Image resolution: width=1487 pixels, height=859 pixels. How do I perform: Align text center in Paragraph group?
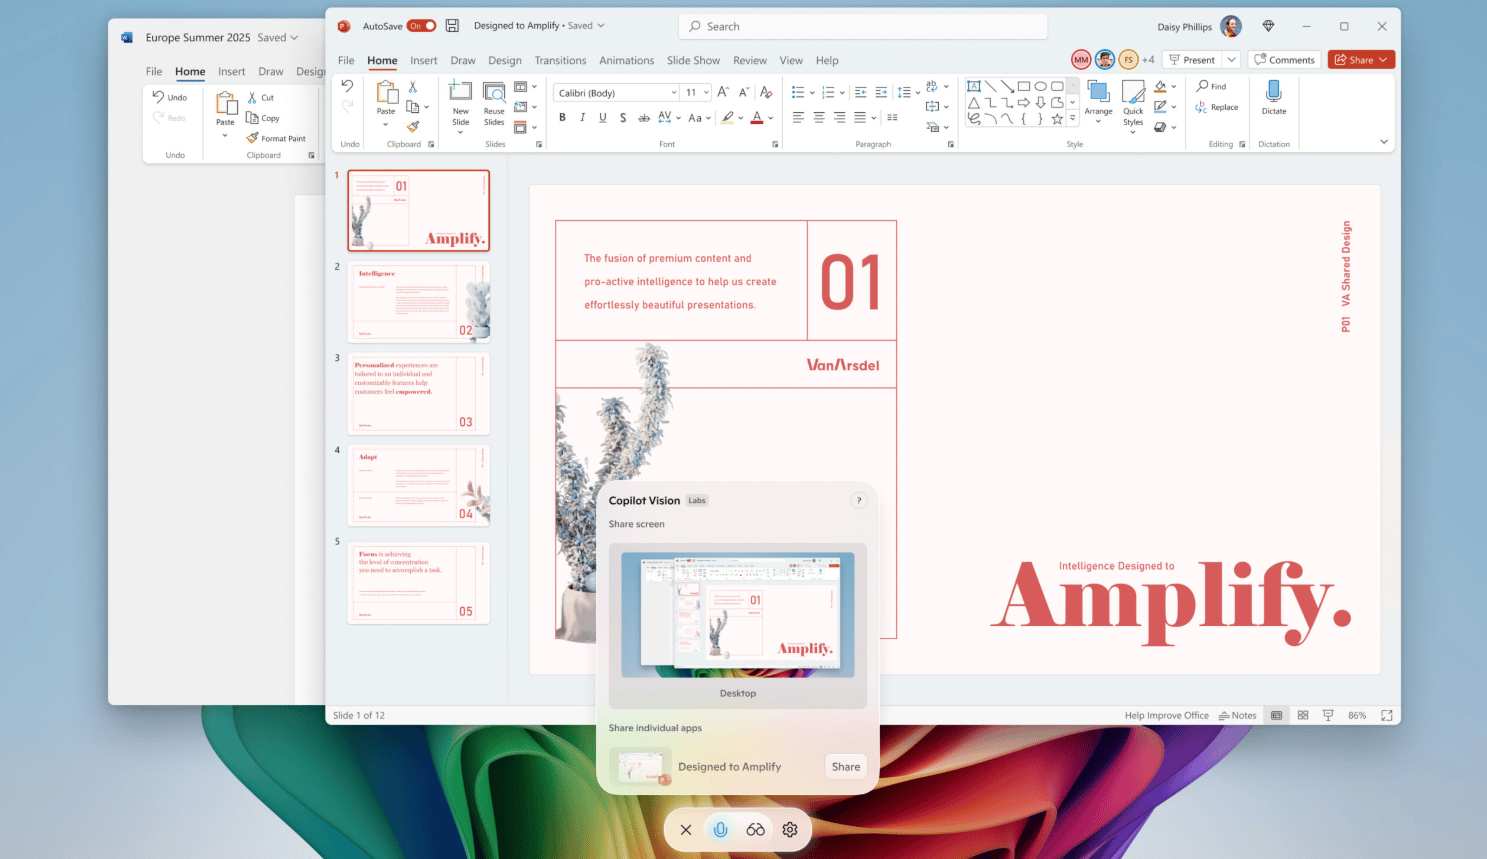pos(819,118)
